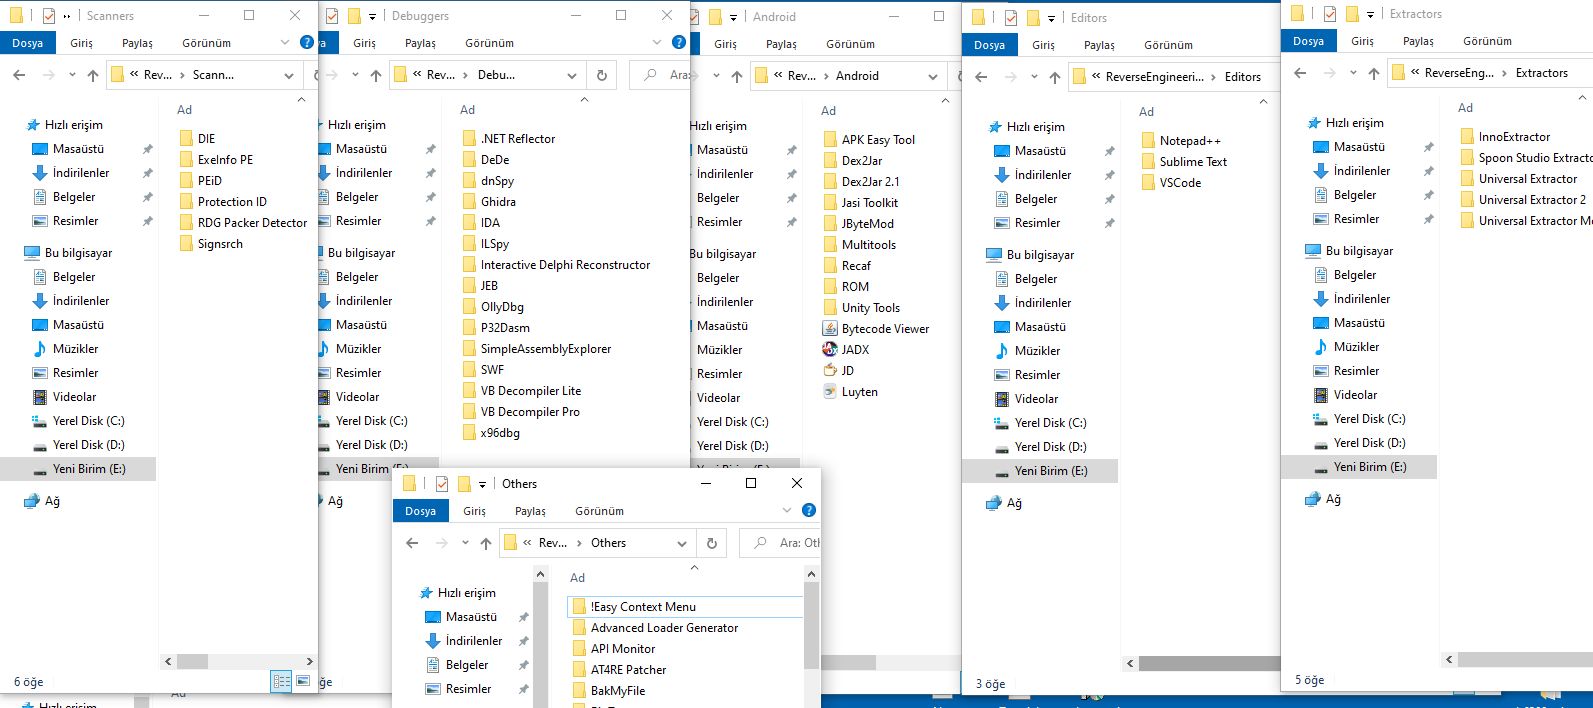The height and width of the screenshot is (708, 1593).
Task: Go back in the Scanners window
Action: [x=19, y=75]
